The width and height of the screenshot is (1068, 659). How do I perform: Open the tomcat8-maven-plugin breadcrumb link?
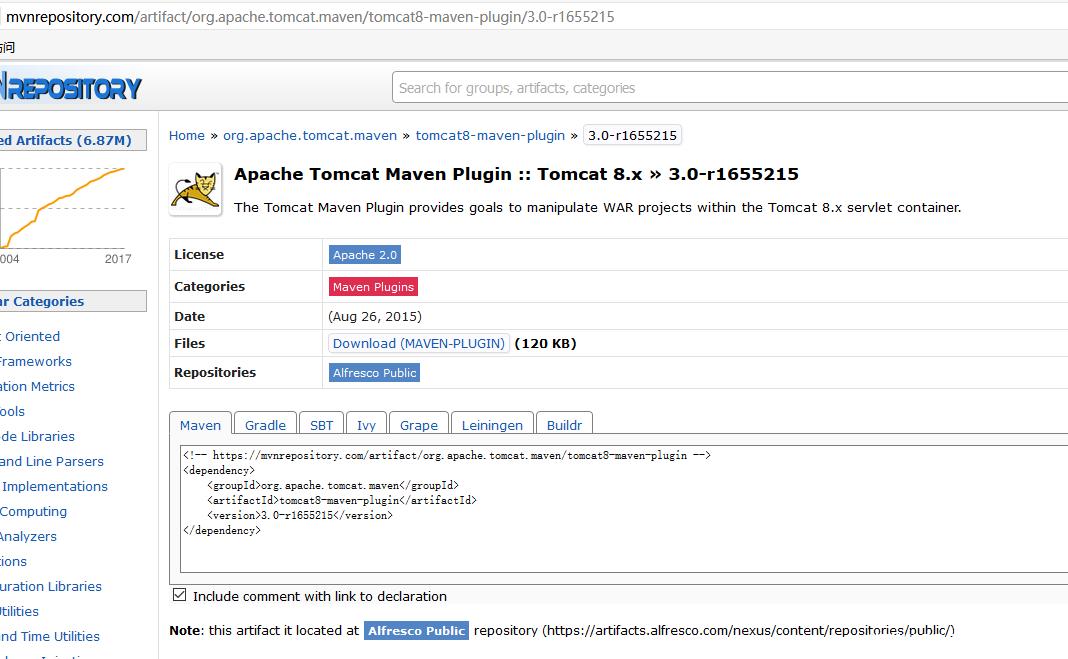point(490,135)
